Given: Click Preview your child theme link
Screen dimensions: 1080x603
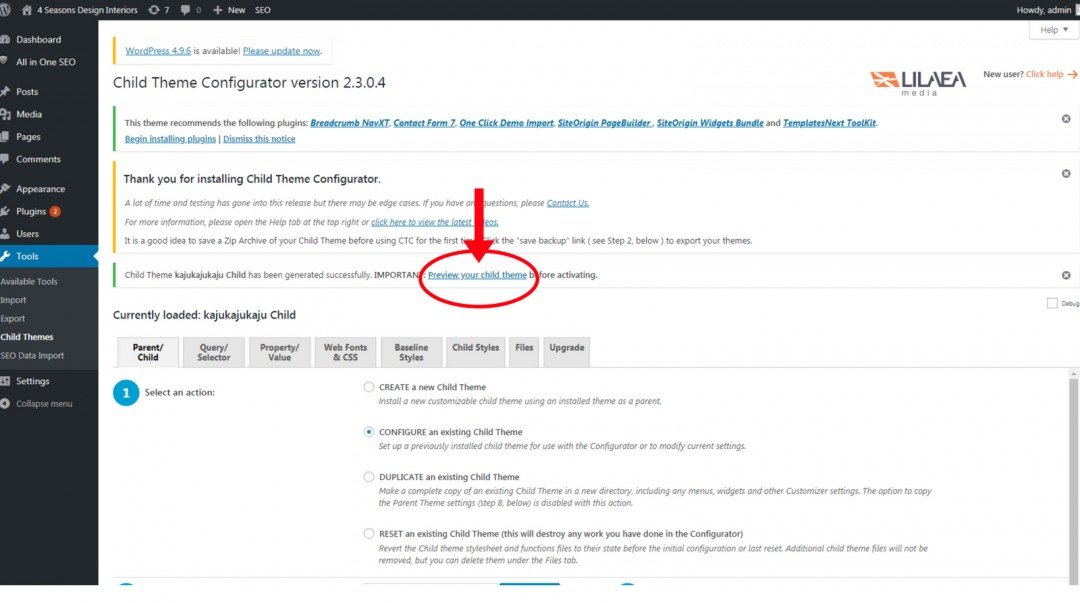Looking at the screenshot, I should pyautogui.click(x=477, y=274).
